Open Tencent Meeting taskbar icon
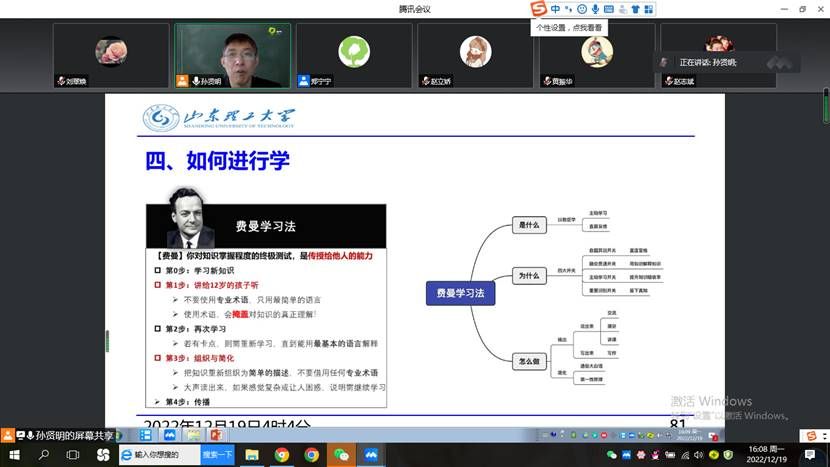The height and width of the screenshot is (467, 830). [370, 455]
